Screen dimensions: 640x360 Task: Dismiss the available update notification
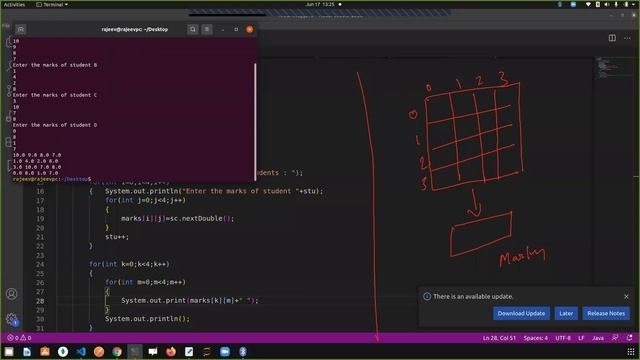pyautogui.click(x=626, y=296)
